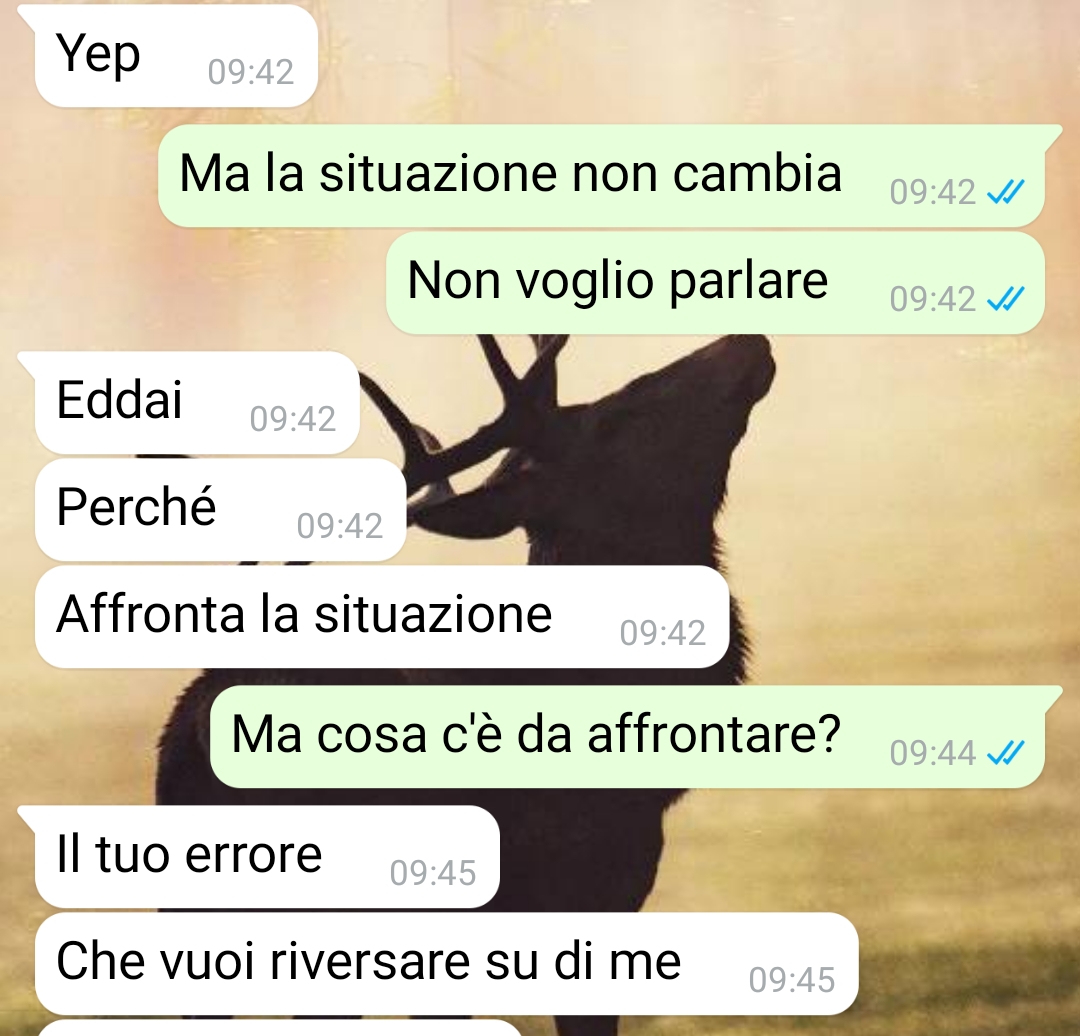
Task: Click the double-check ticks beside 09:44
Action: tap(1006, 753)
